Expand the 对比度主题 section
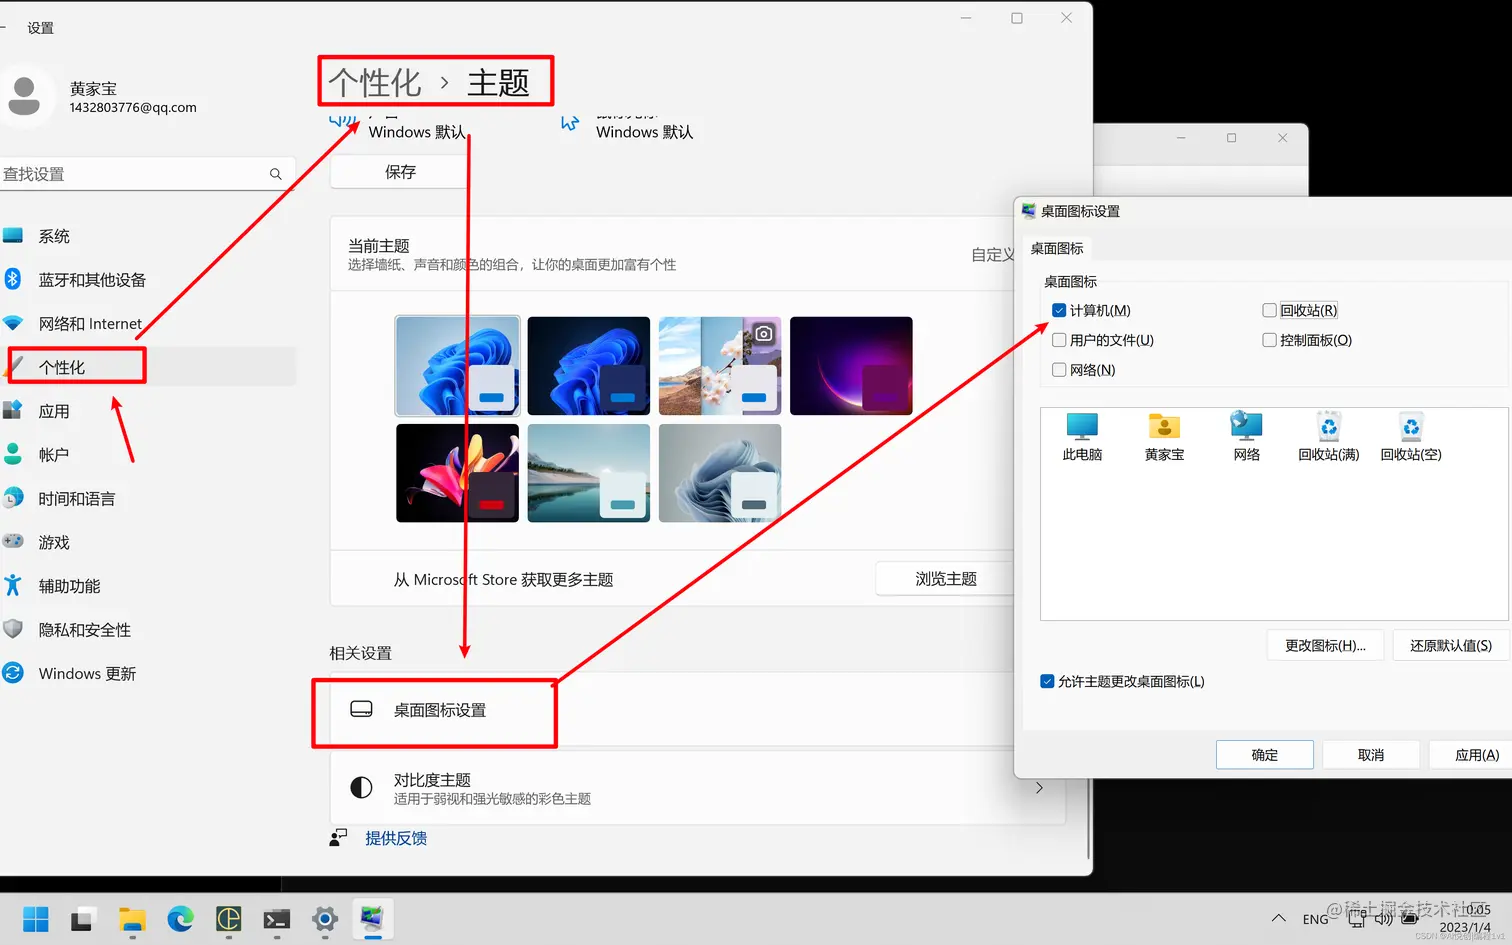 pos(1038,787)
